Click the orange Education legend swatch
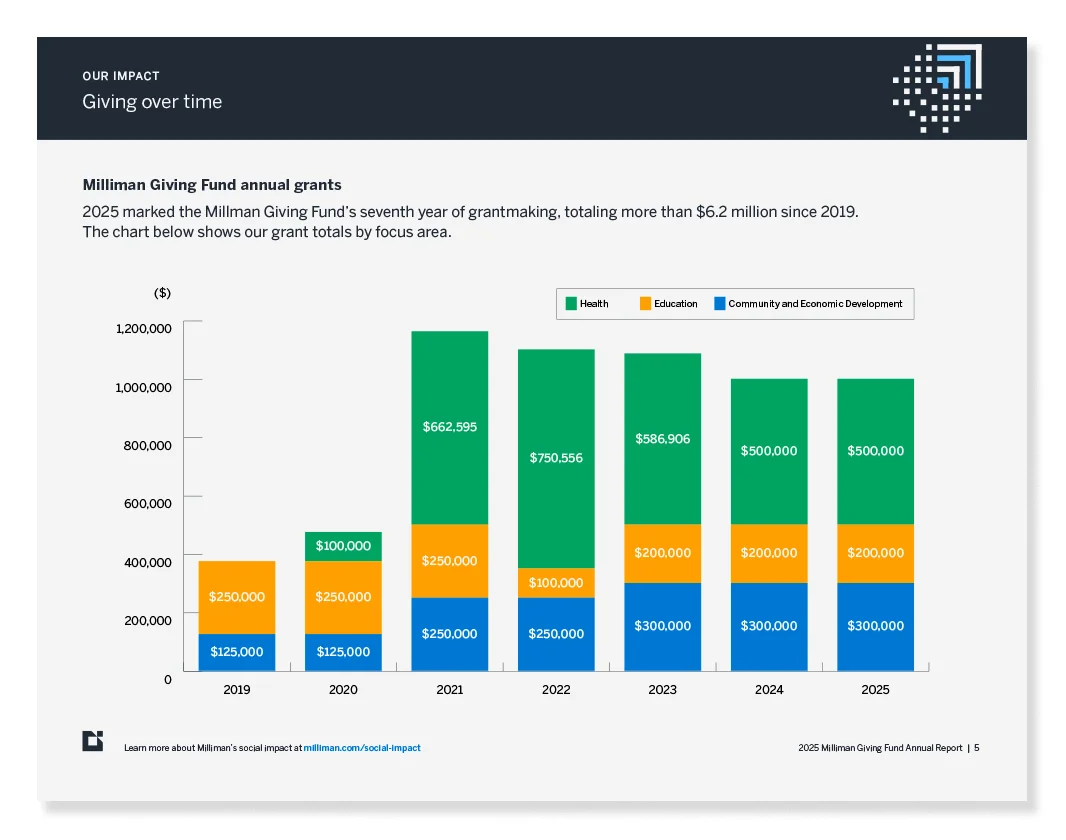Screen dimensions: 1066x840 [645, 304]
